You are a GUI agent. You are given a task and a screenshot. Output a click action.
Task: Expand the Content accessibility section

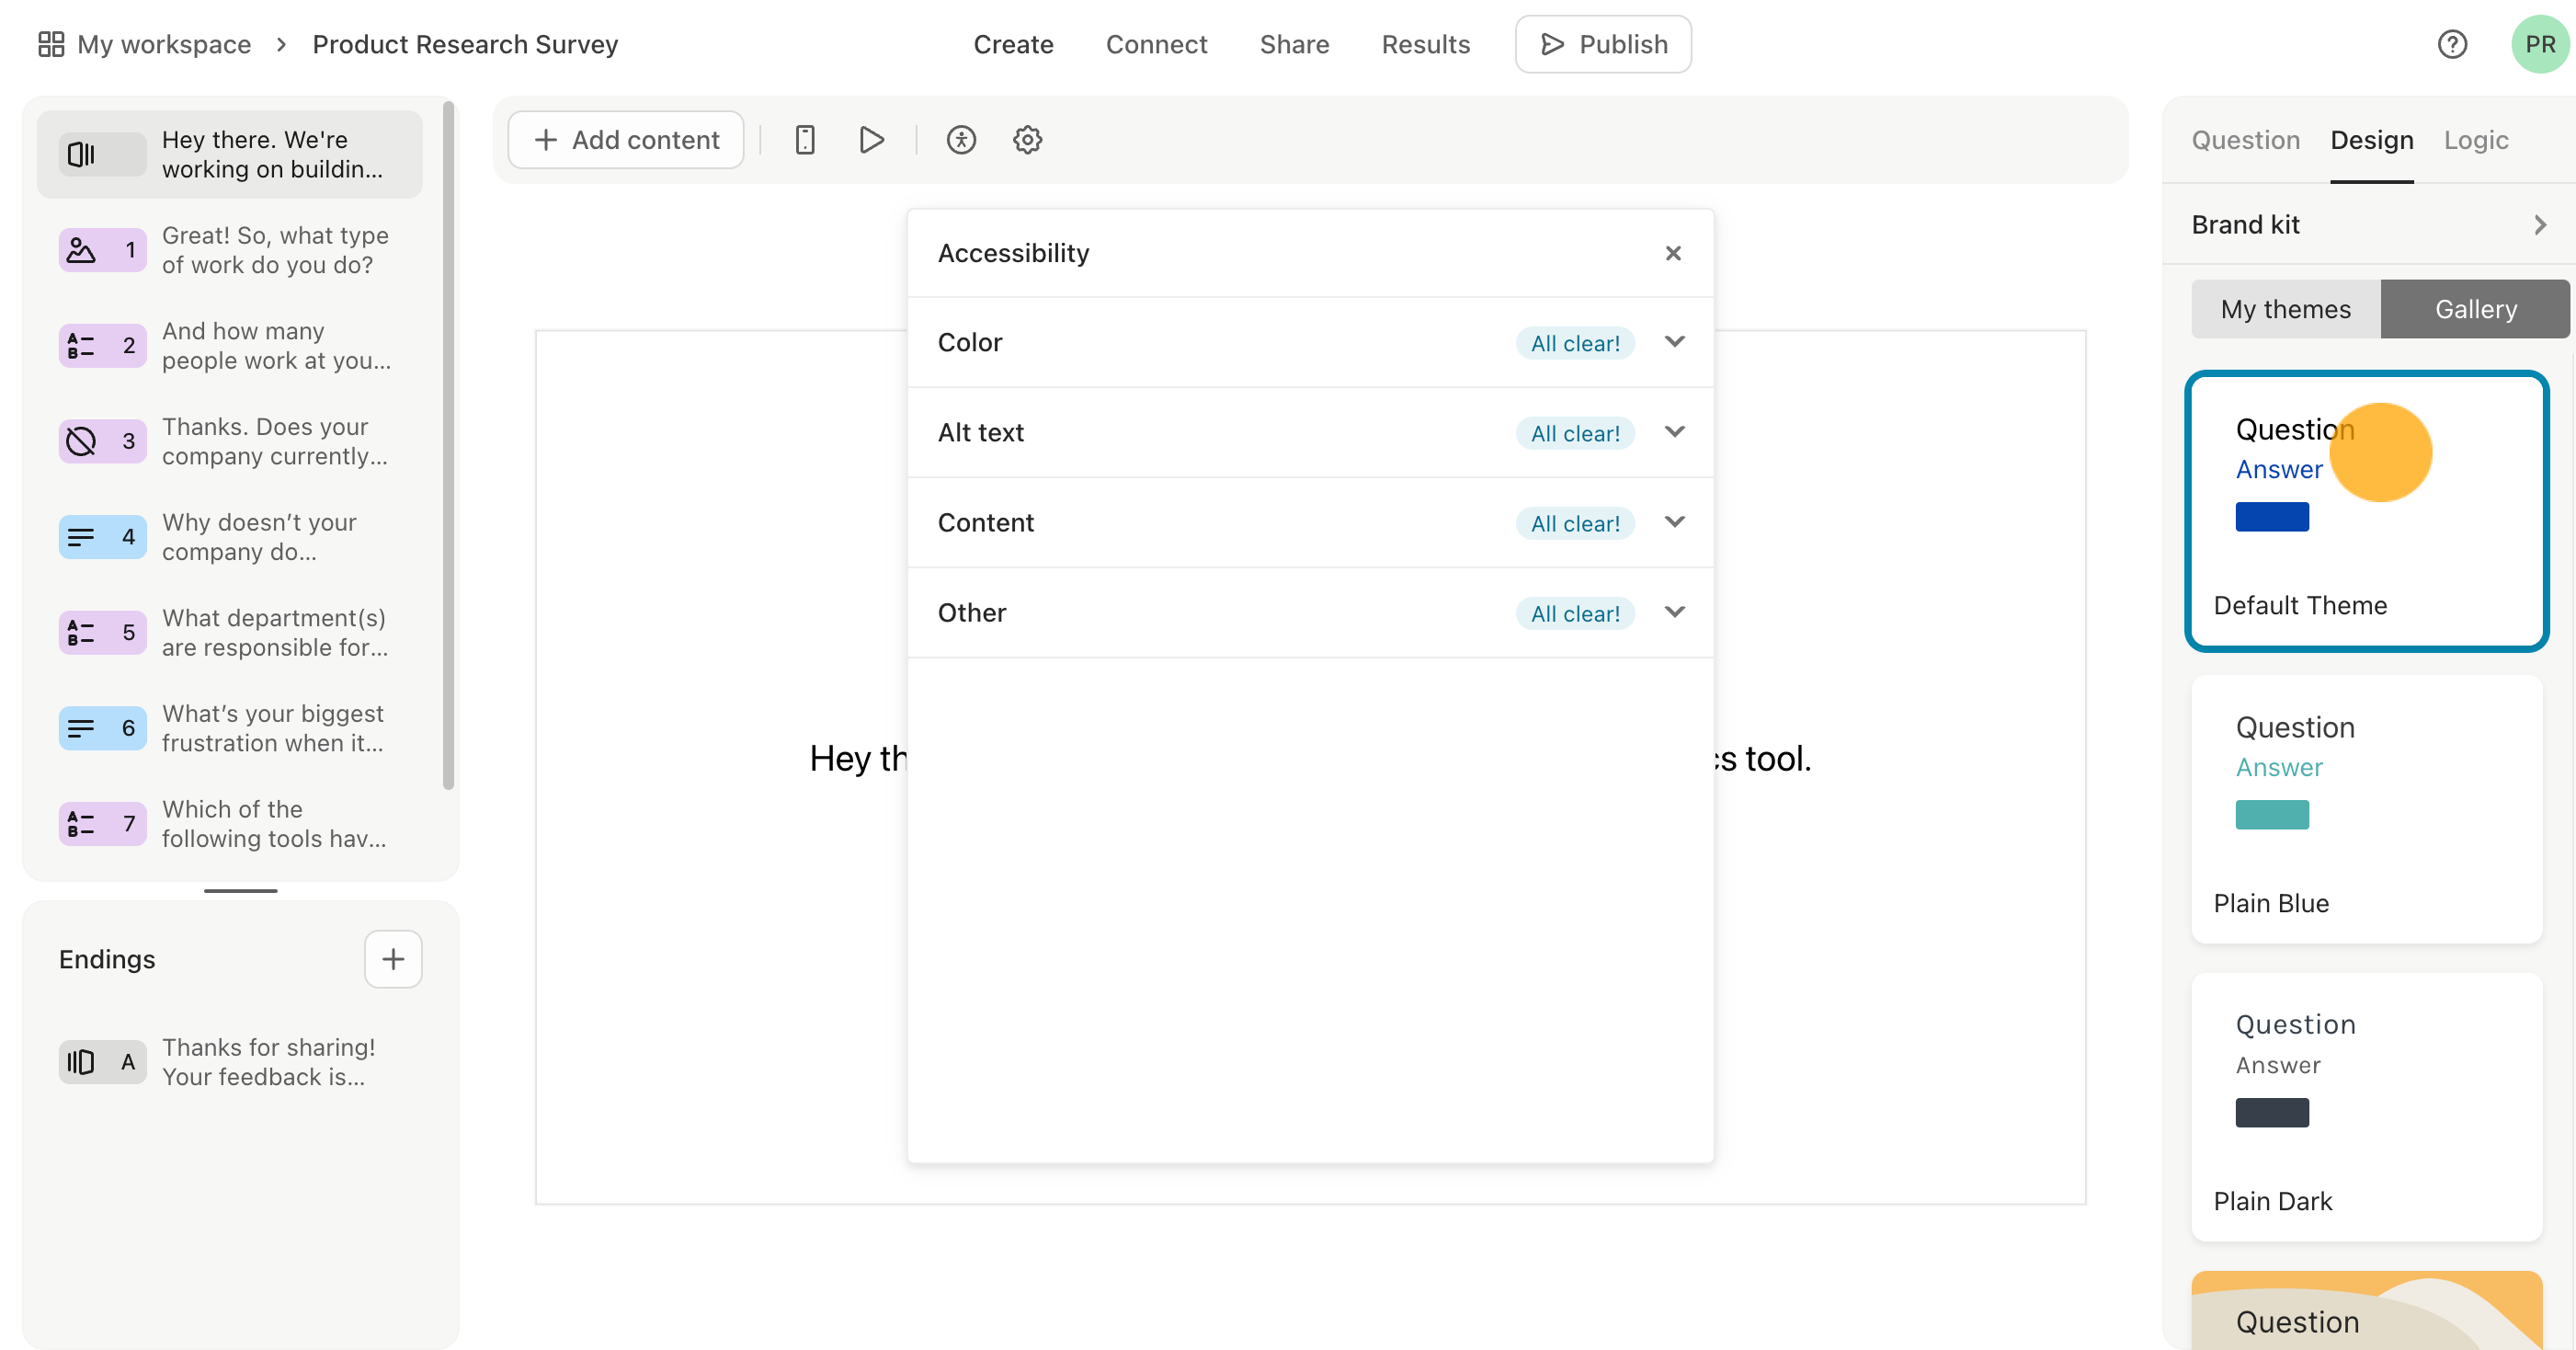(x=1675, y=522)
